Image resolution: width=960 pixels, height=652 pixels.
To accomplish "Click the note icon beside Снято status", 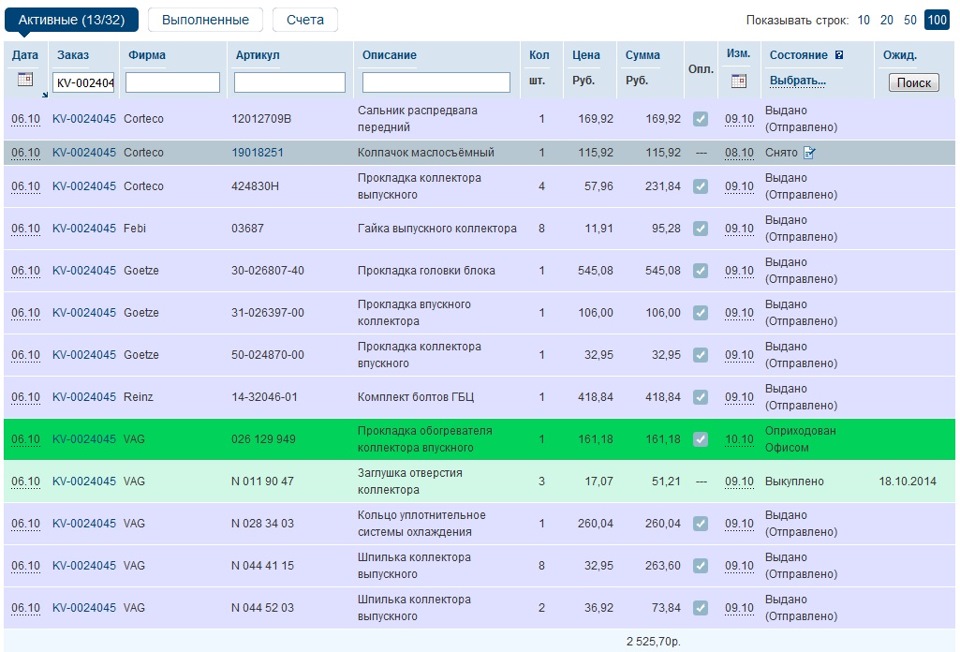I will tap(810, 153).
